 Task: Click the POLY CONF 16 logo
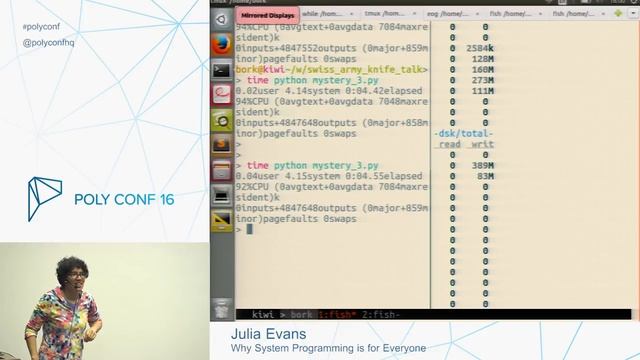[x=101, y=199]
